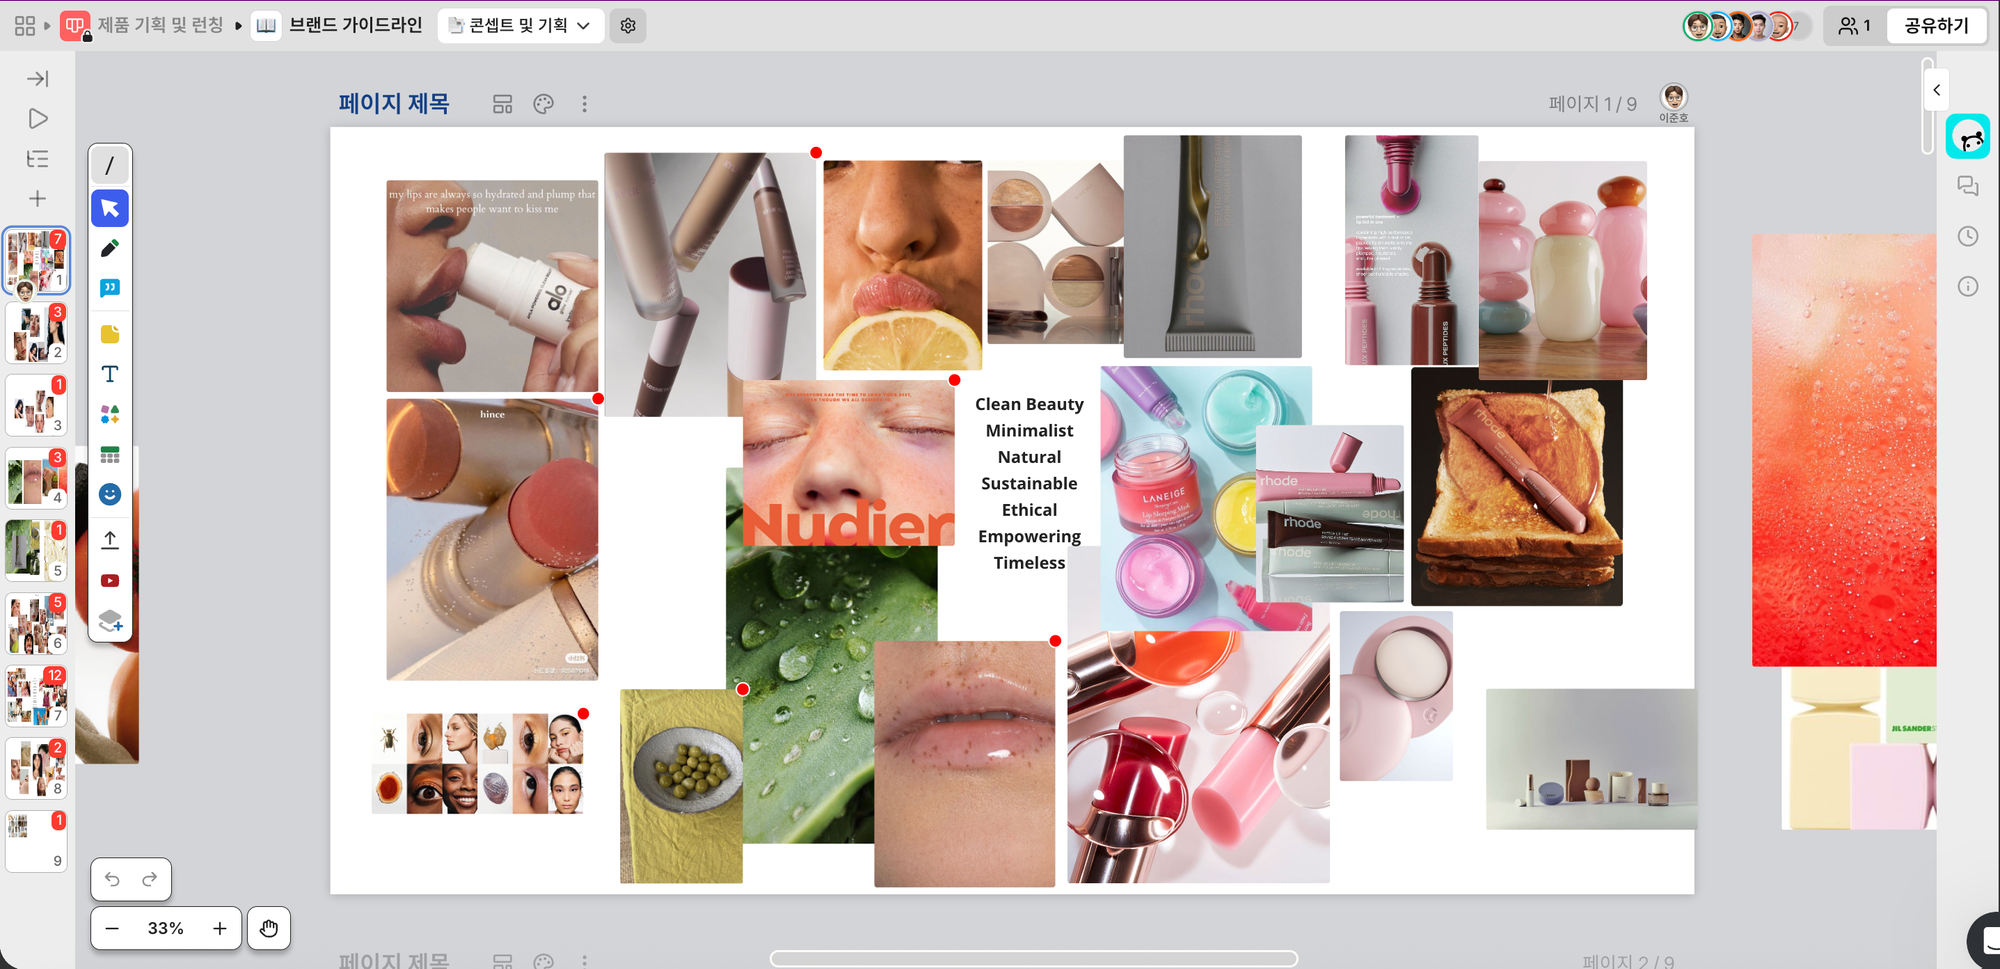
Task: Expand the right side panel chevron
Action: 1936,90
